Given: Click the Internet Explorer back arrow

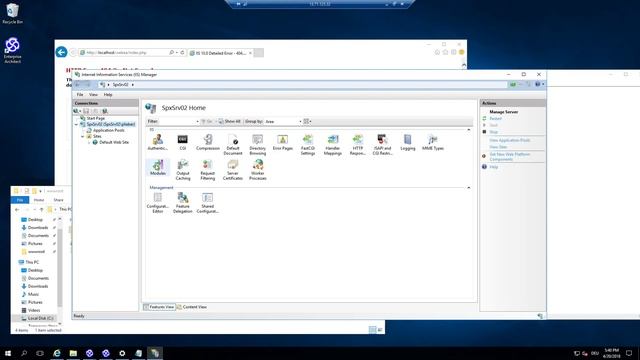Looking at the screenshot, I should [x=62, y=52].
